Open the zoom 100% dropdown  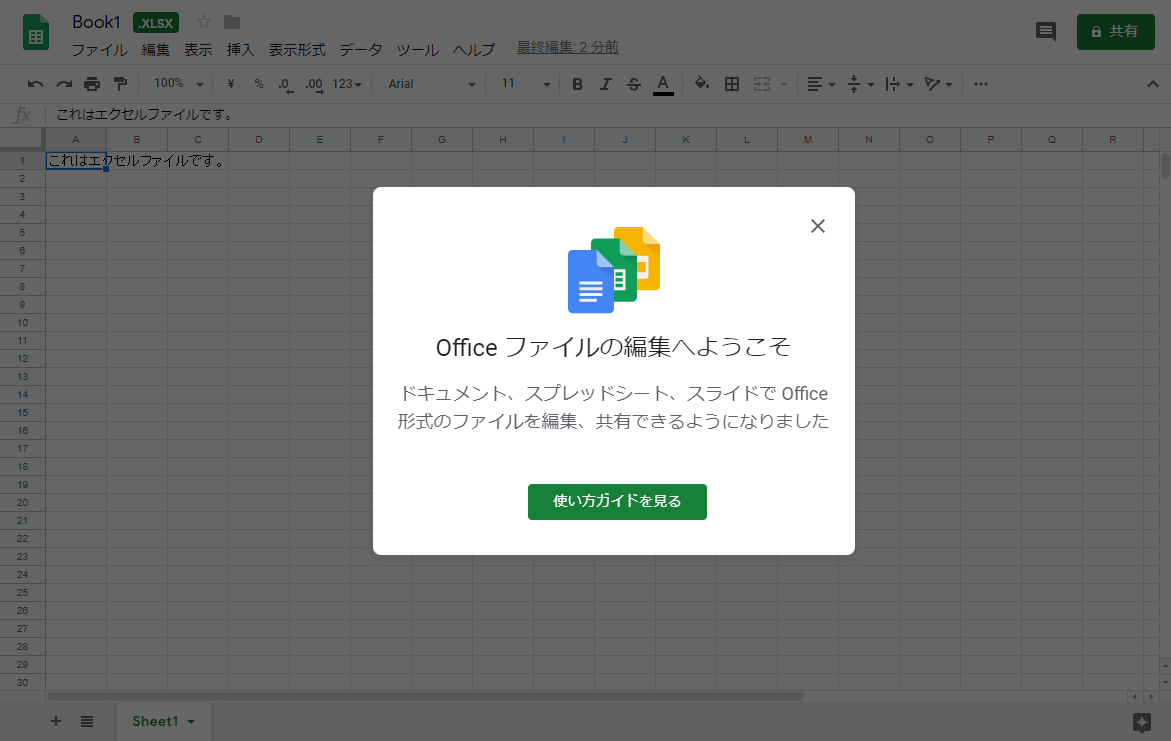click(178, 84)
